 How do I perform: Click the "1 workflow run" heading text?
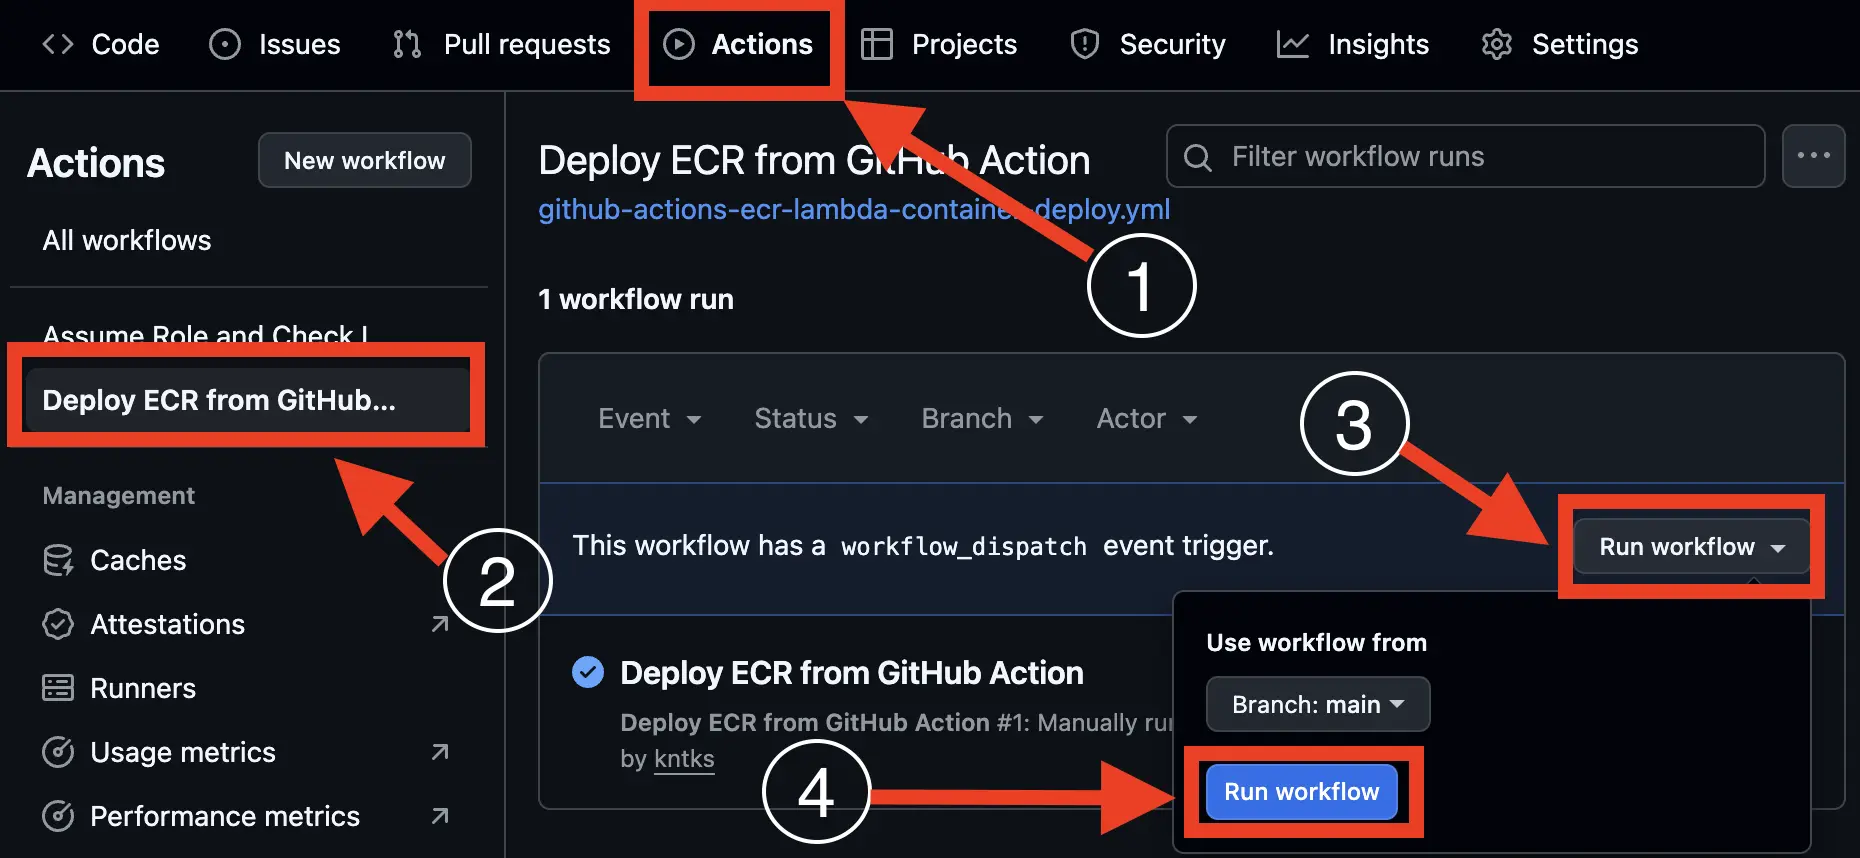click(636, 299)
